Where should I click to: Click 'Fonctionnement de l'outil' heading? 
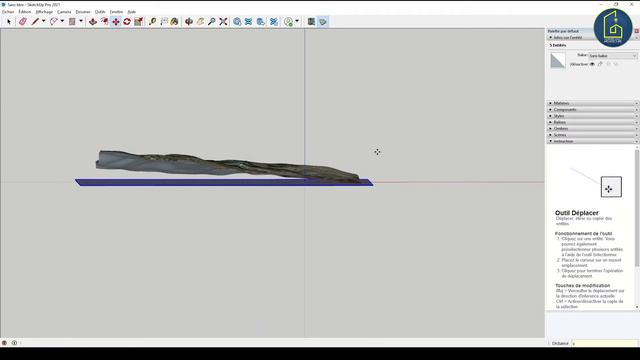[583, 233]
